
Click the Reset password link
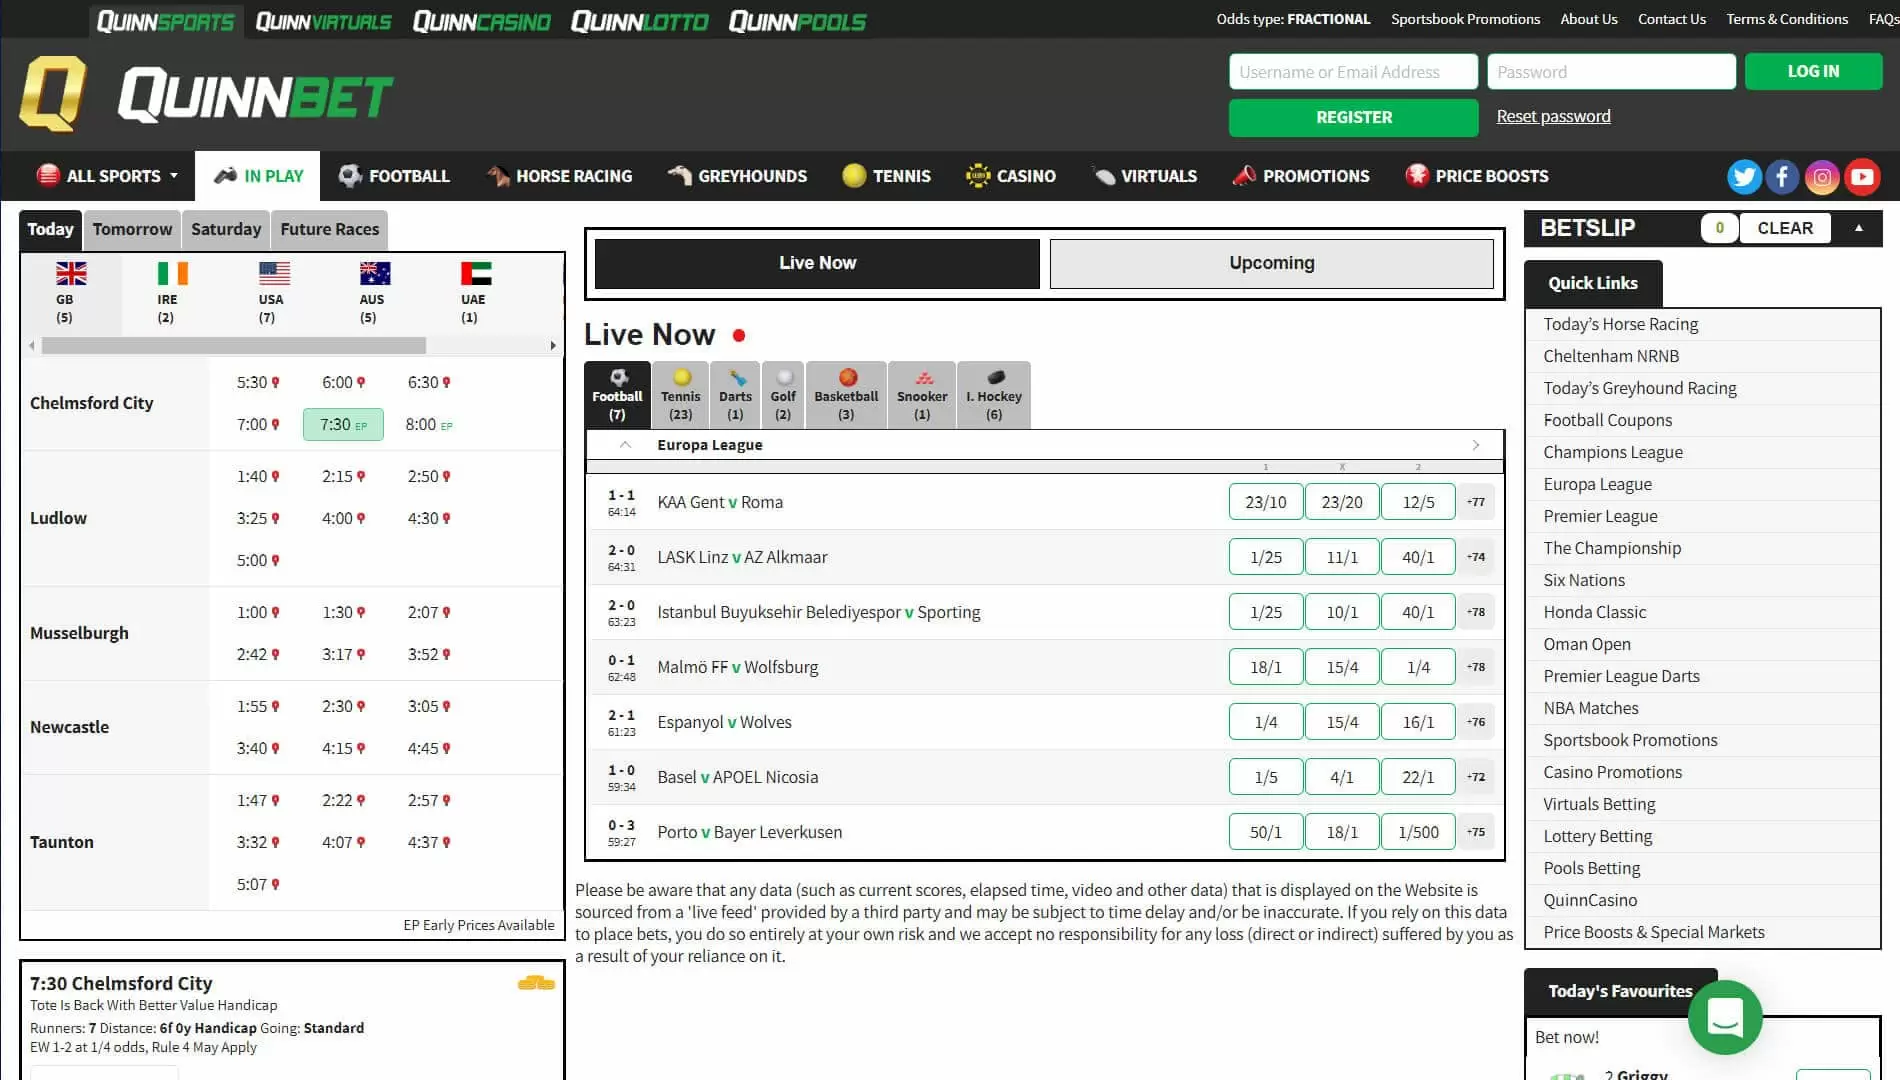point(1553,116)
